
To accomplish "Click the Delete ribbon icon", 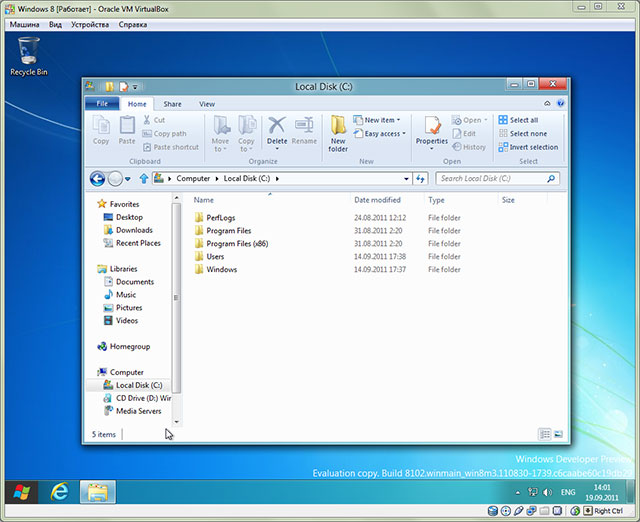I will point(277,133).
